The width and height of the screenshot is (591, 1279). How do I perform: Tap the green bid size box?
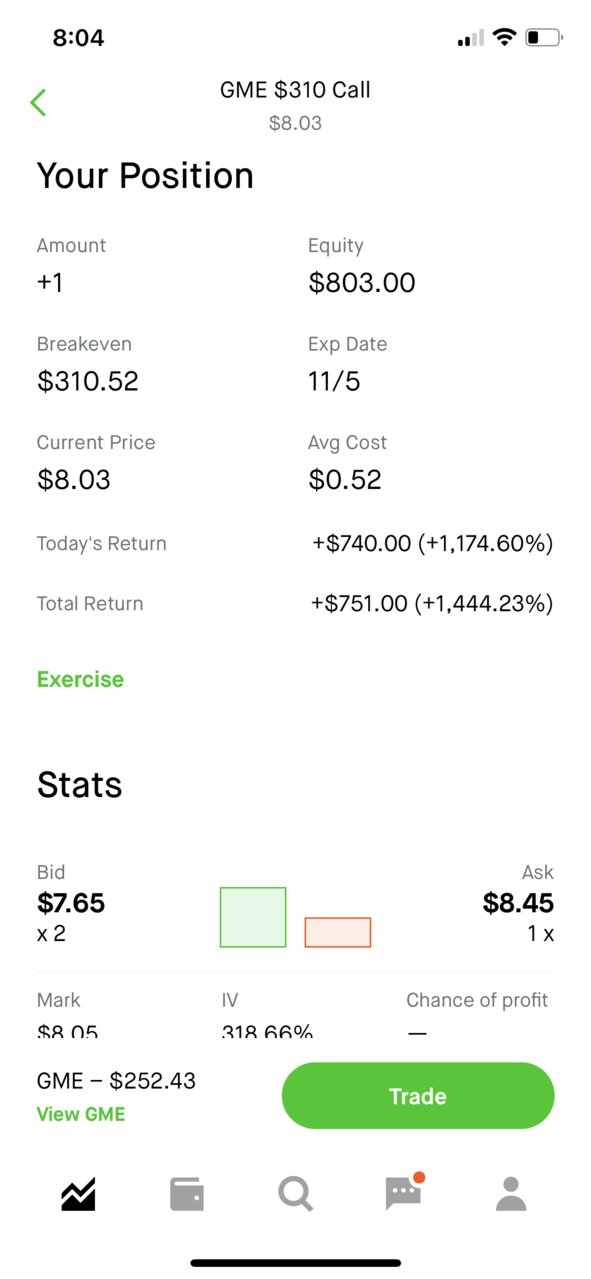point(253,917)
